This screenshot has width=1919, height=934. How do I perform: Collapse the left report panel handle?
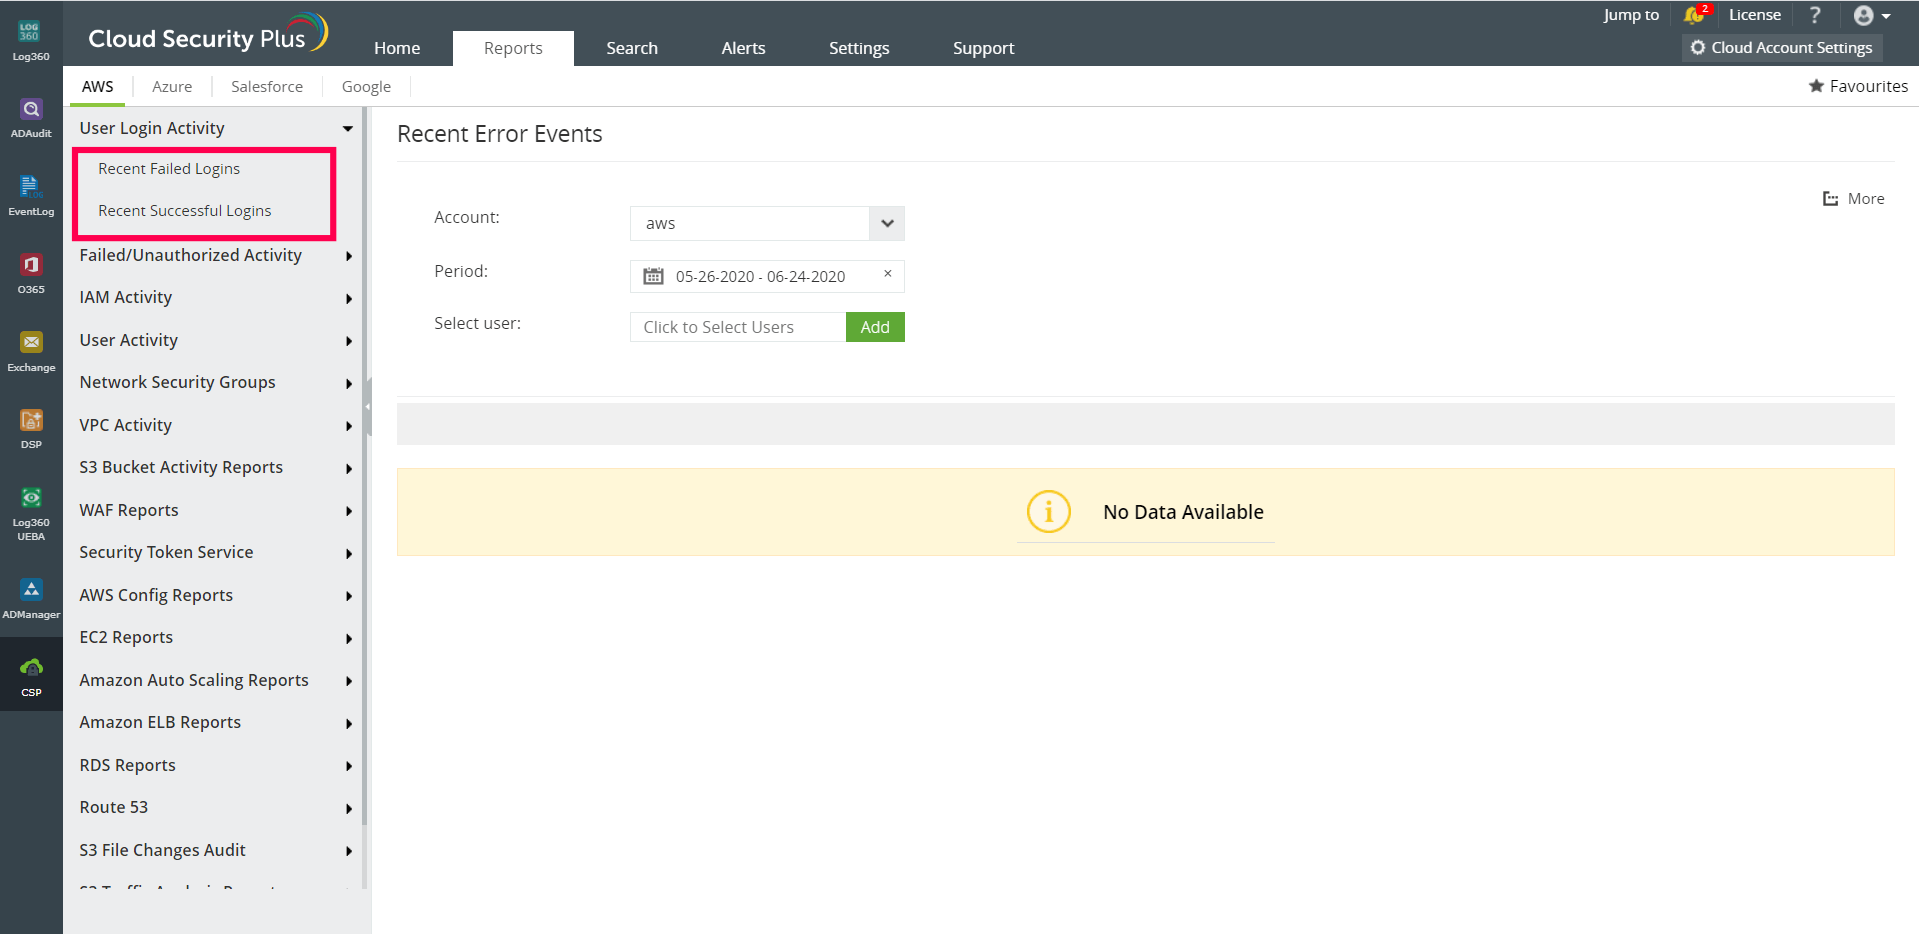pyautogui.click(x=368, y=407)
